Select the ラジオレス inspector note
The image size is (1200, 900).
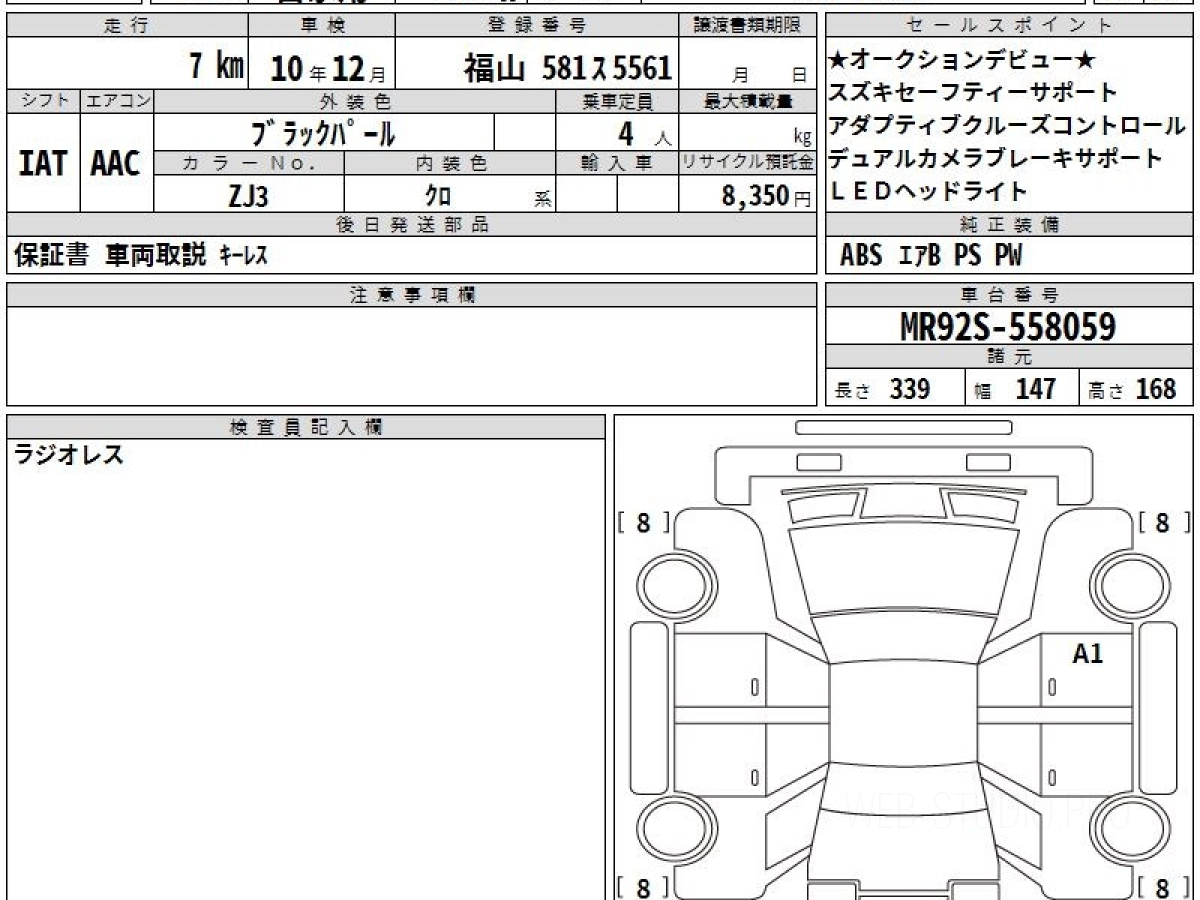(x=69, y=455)
